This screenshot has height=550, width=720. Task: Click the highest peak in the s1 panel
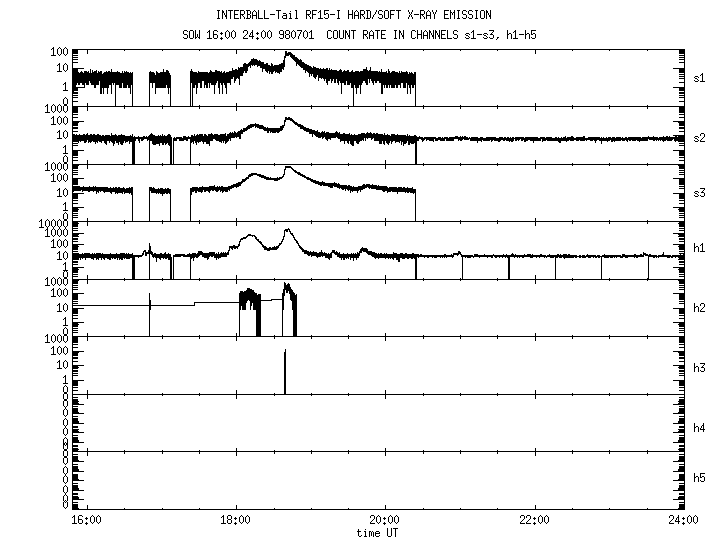click(x=288, y=55)
